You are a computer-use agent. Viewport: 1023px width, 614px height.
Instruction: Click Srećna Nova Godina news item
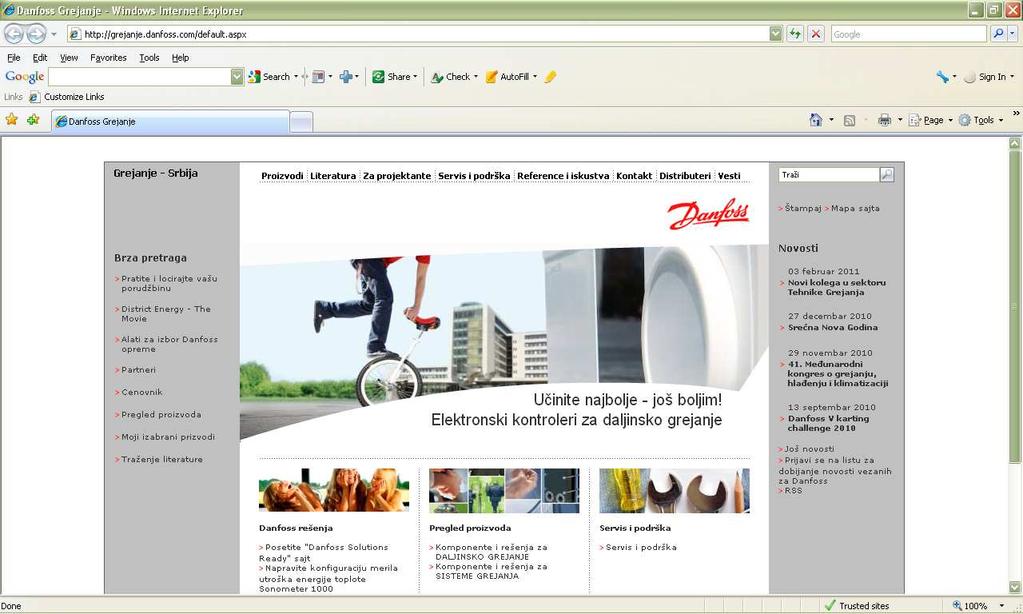(832, 328)
